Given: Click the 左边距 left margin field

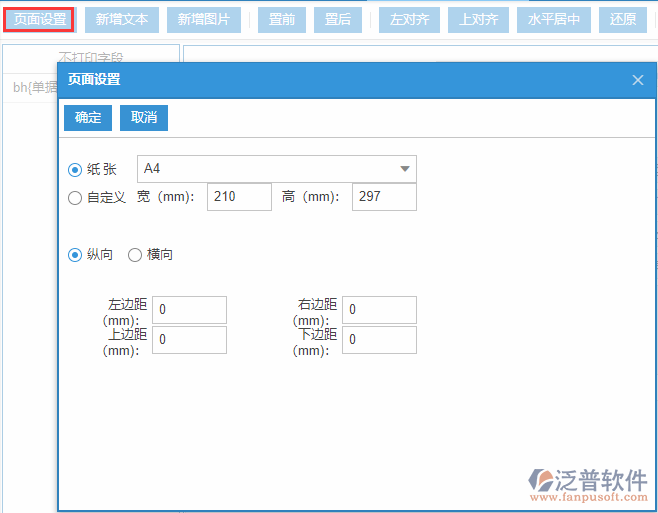Looking at the screenshot, I should pos(189,310).
